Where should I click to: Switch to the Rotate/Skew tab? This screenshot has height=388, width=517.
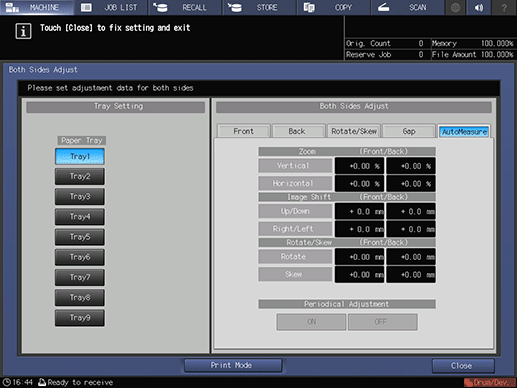pos(354,131)
